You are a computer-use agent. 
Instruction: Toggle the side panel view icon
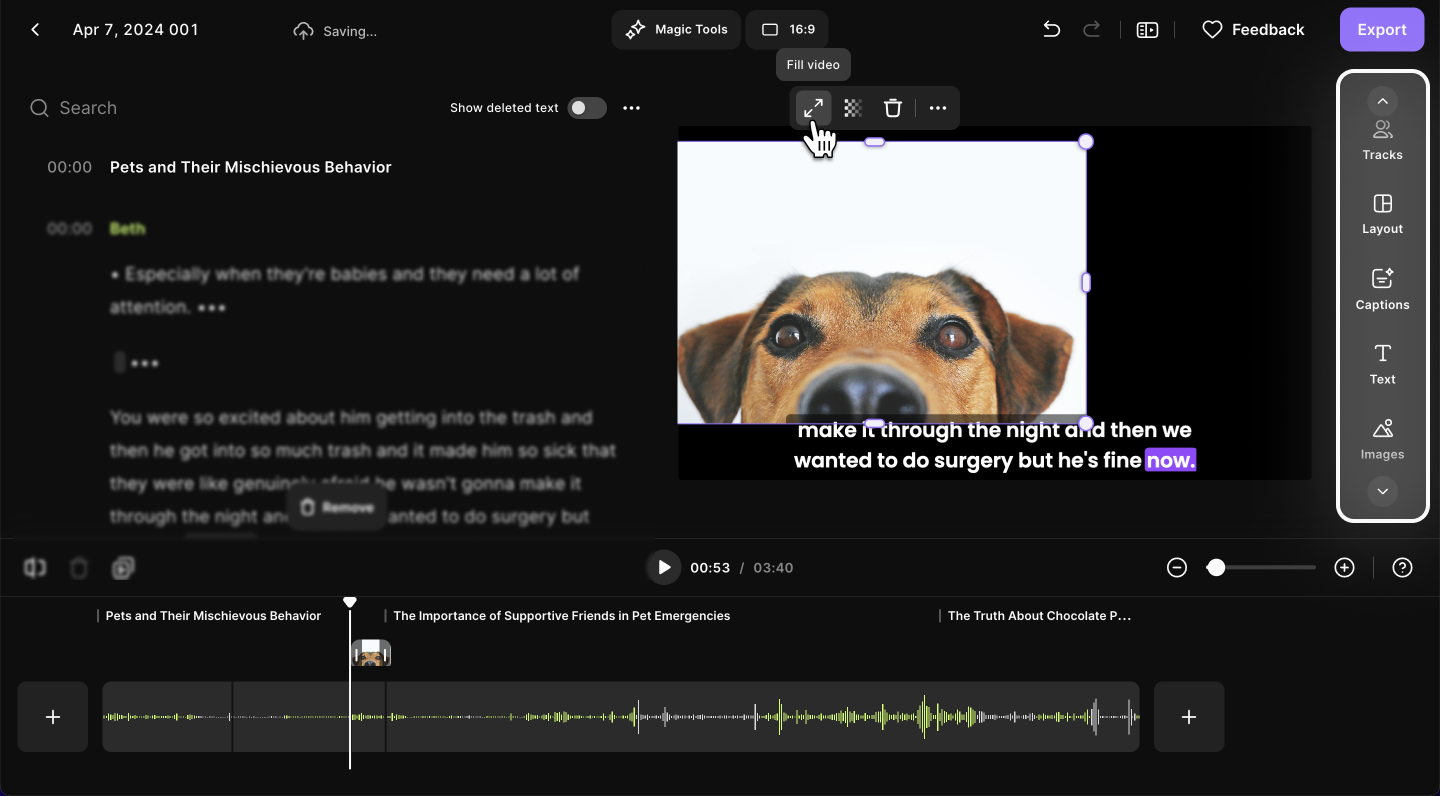pyautogui.click(x=1147, y=30)
